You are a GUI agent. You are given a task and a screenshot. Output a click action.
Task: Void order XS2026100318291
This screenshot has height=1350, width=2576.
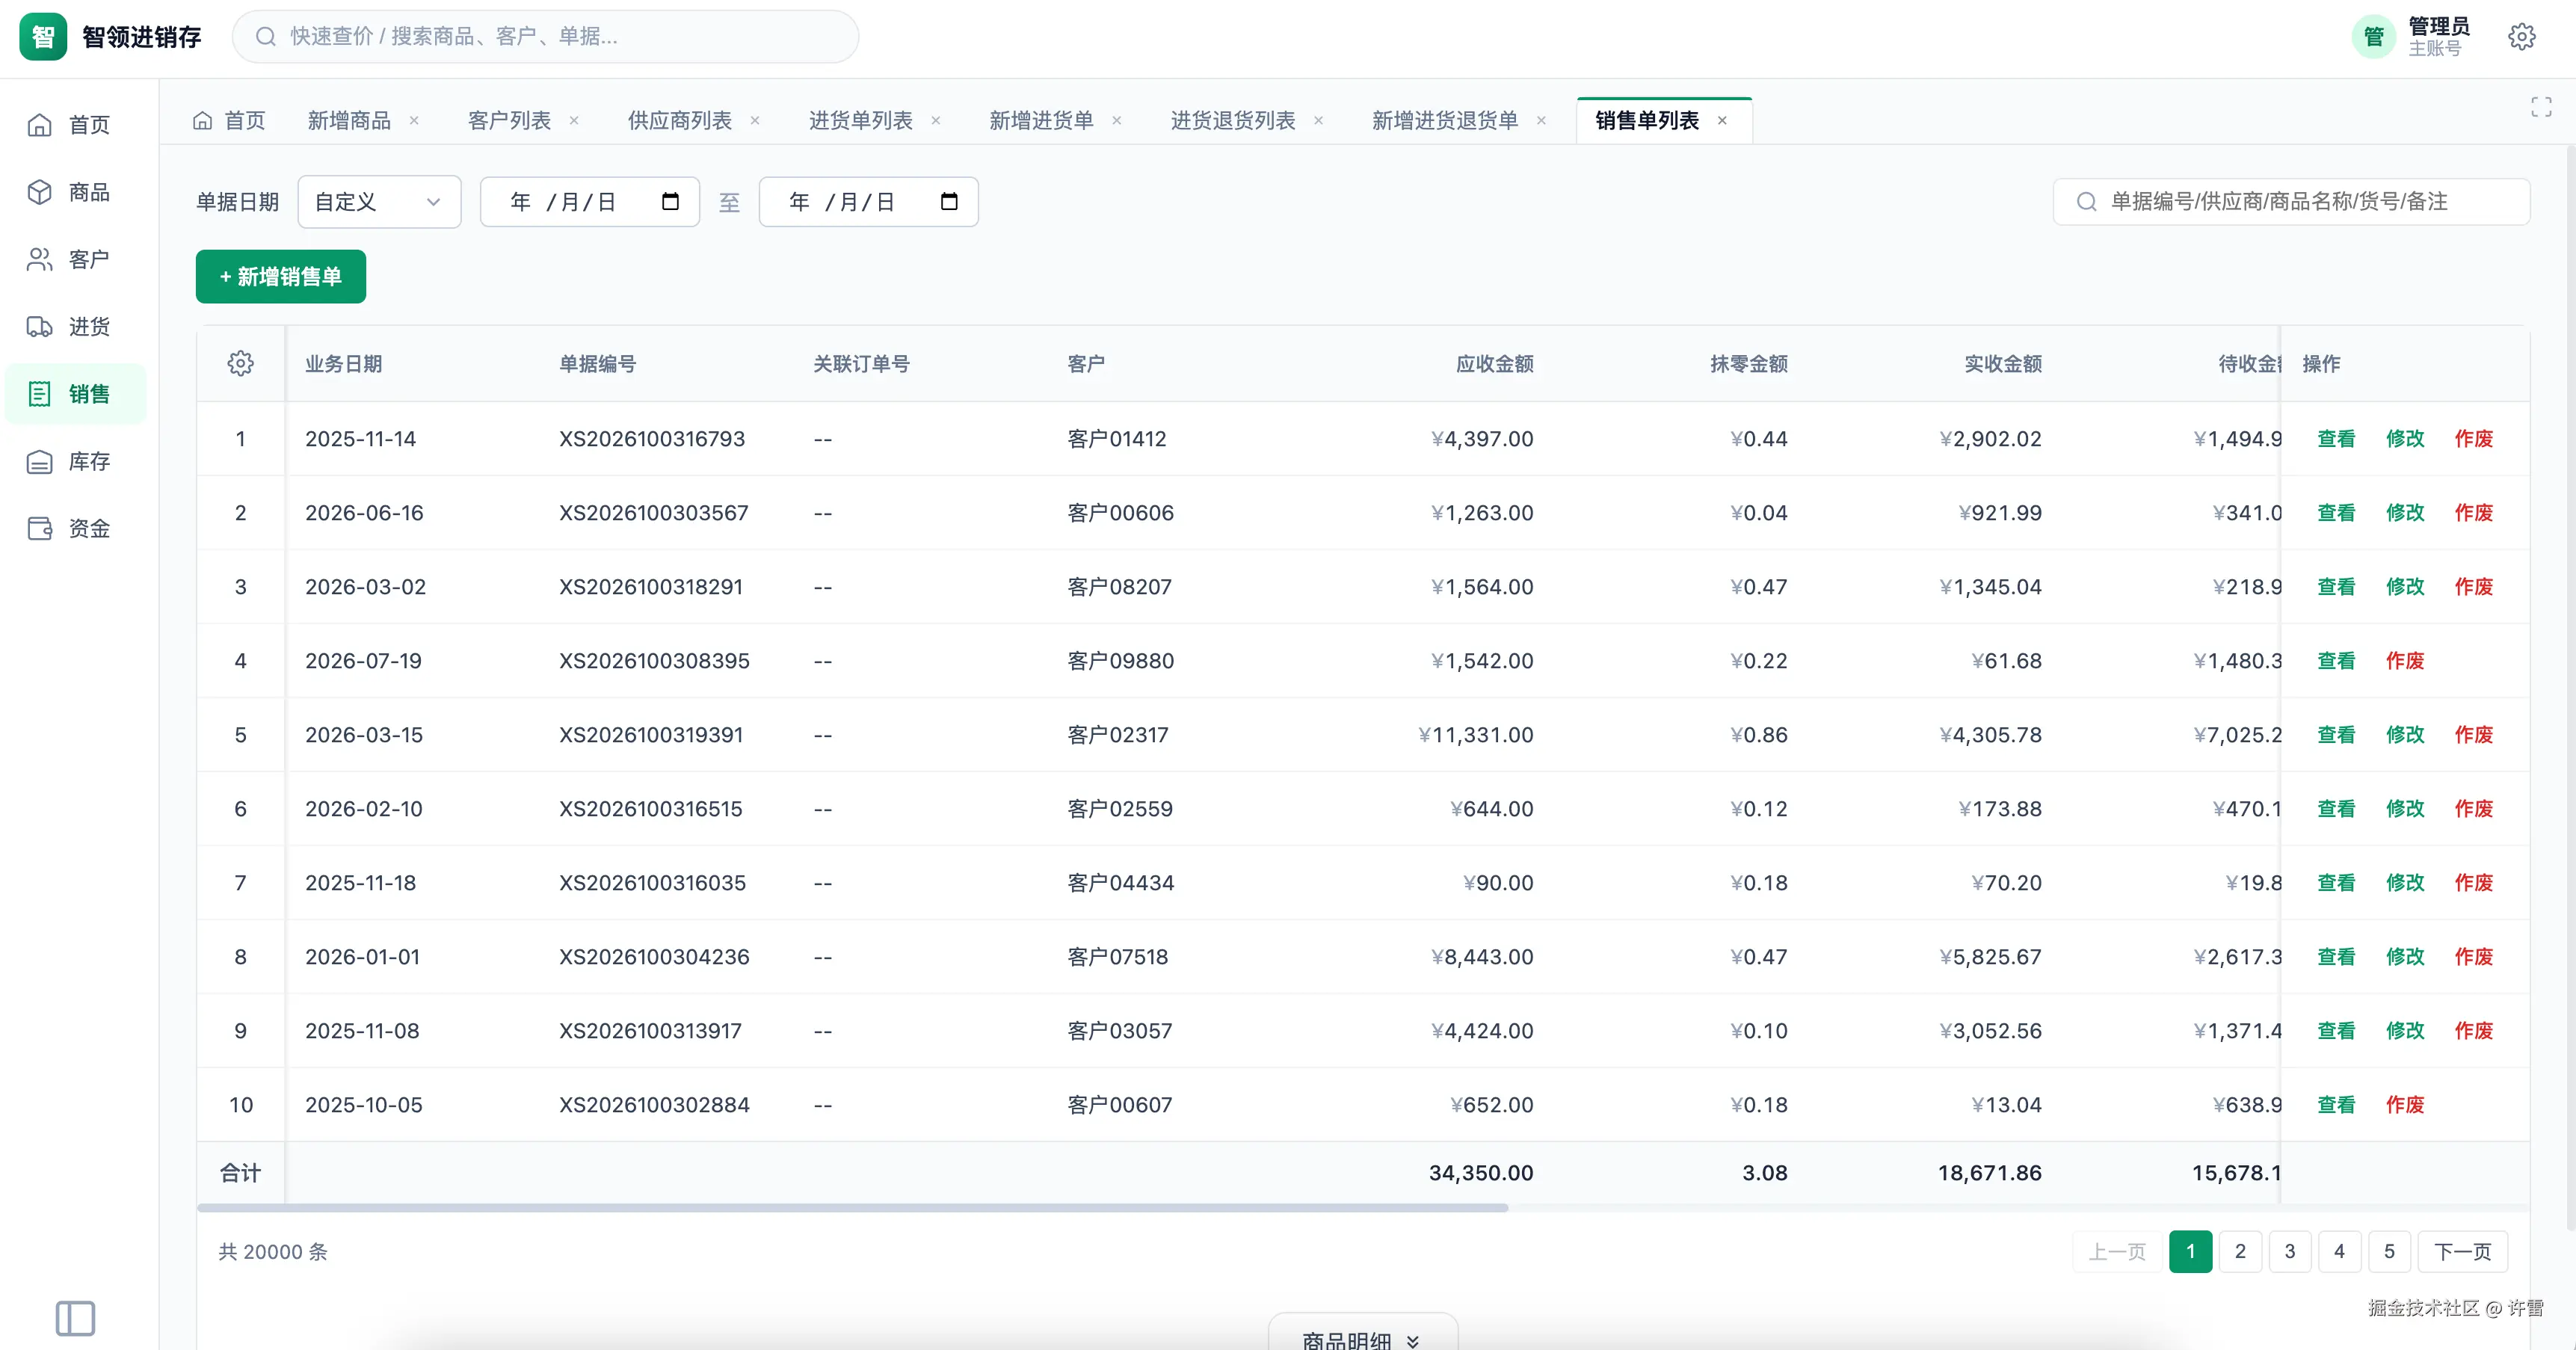click(x=2473, y=586)
